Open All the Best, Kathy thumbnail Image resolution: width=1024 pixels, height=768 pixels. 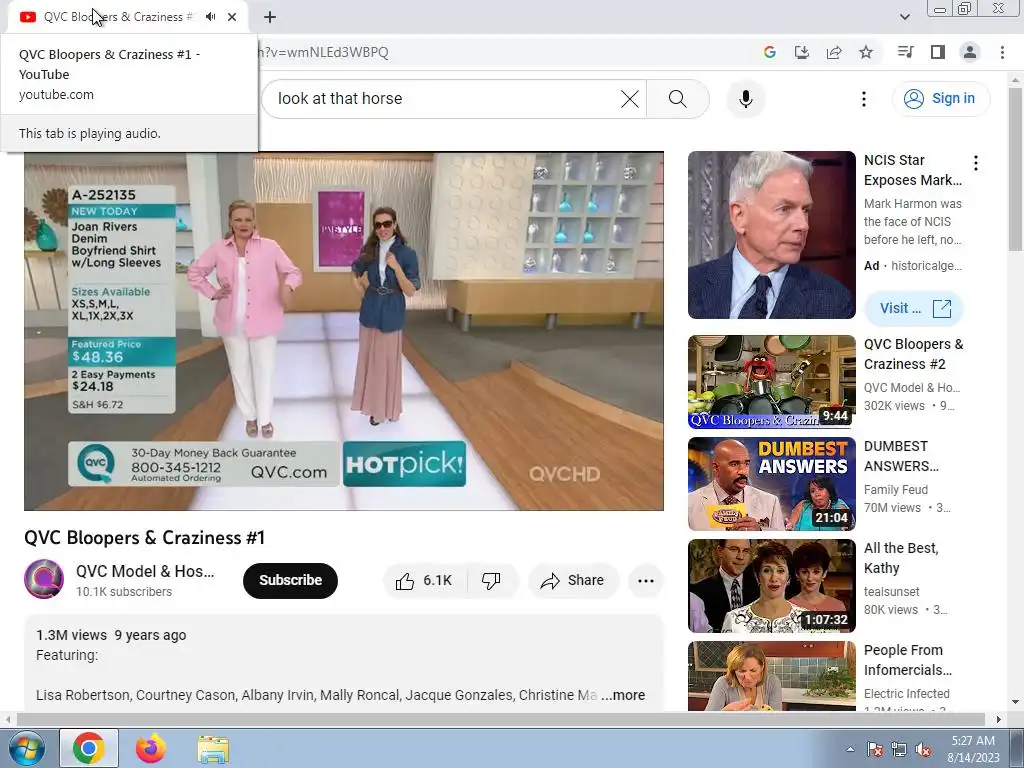pyautogui.click(x=771, y=586)
